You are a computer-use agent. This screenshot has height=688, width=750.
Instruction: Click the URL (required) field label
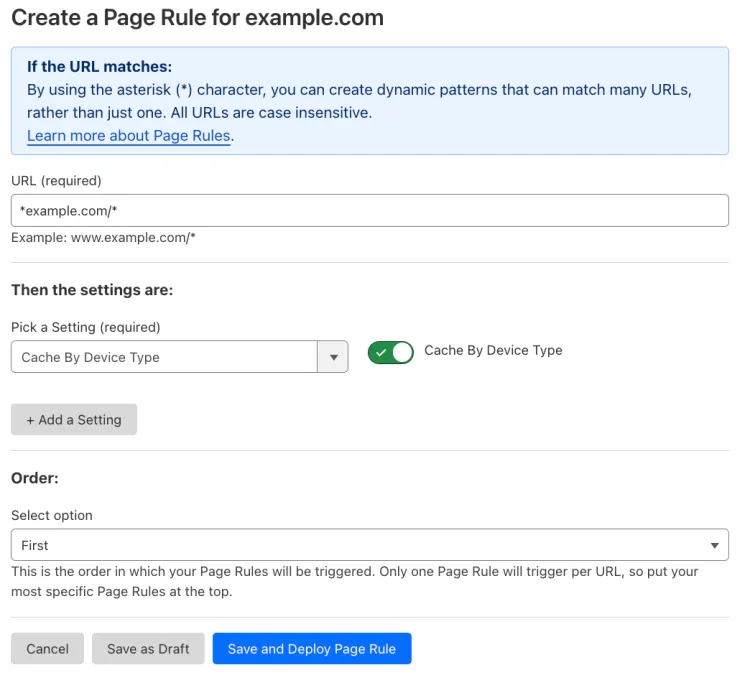point(56,181)
